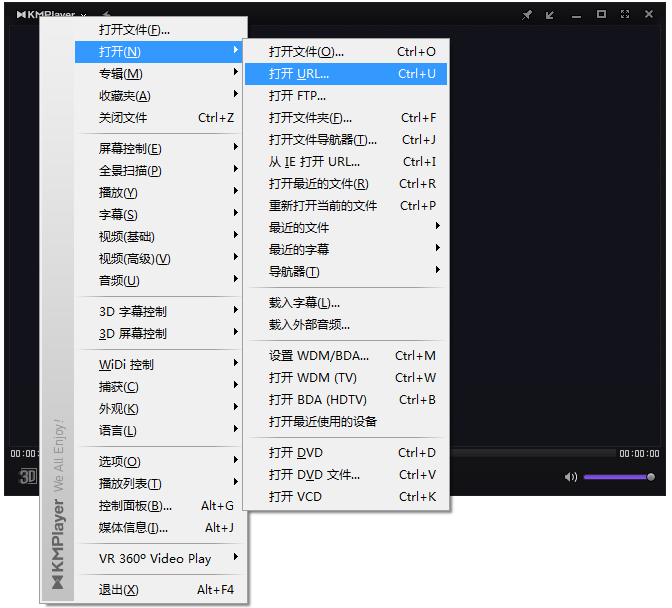Click total time display 00:00:00
Viewport: 672px width, 608px height.
coord(639,453)
